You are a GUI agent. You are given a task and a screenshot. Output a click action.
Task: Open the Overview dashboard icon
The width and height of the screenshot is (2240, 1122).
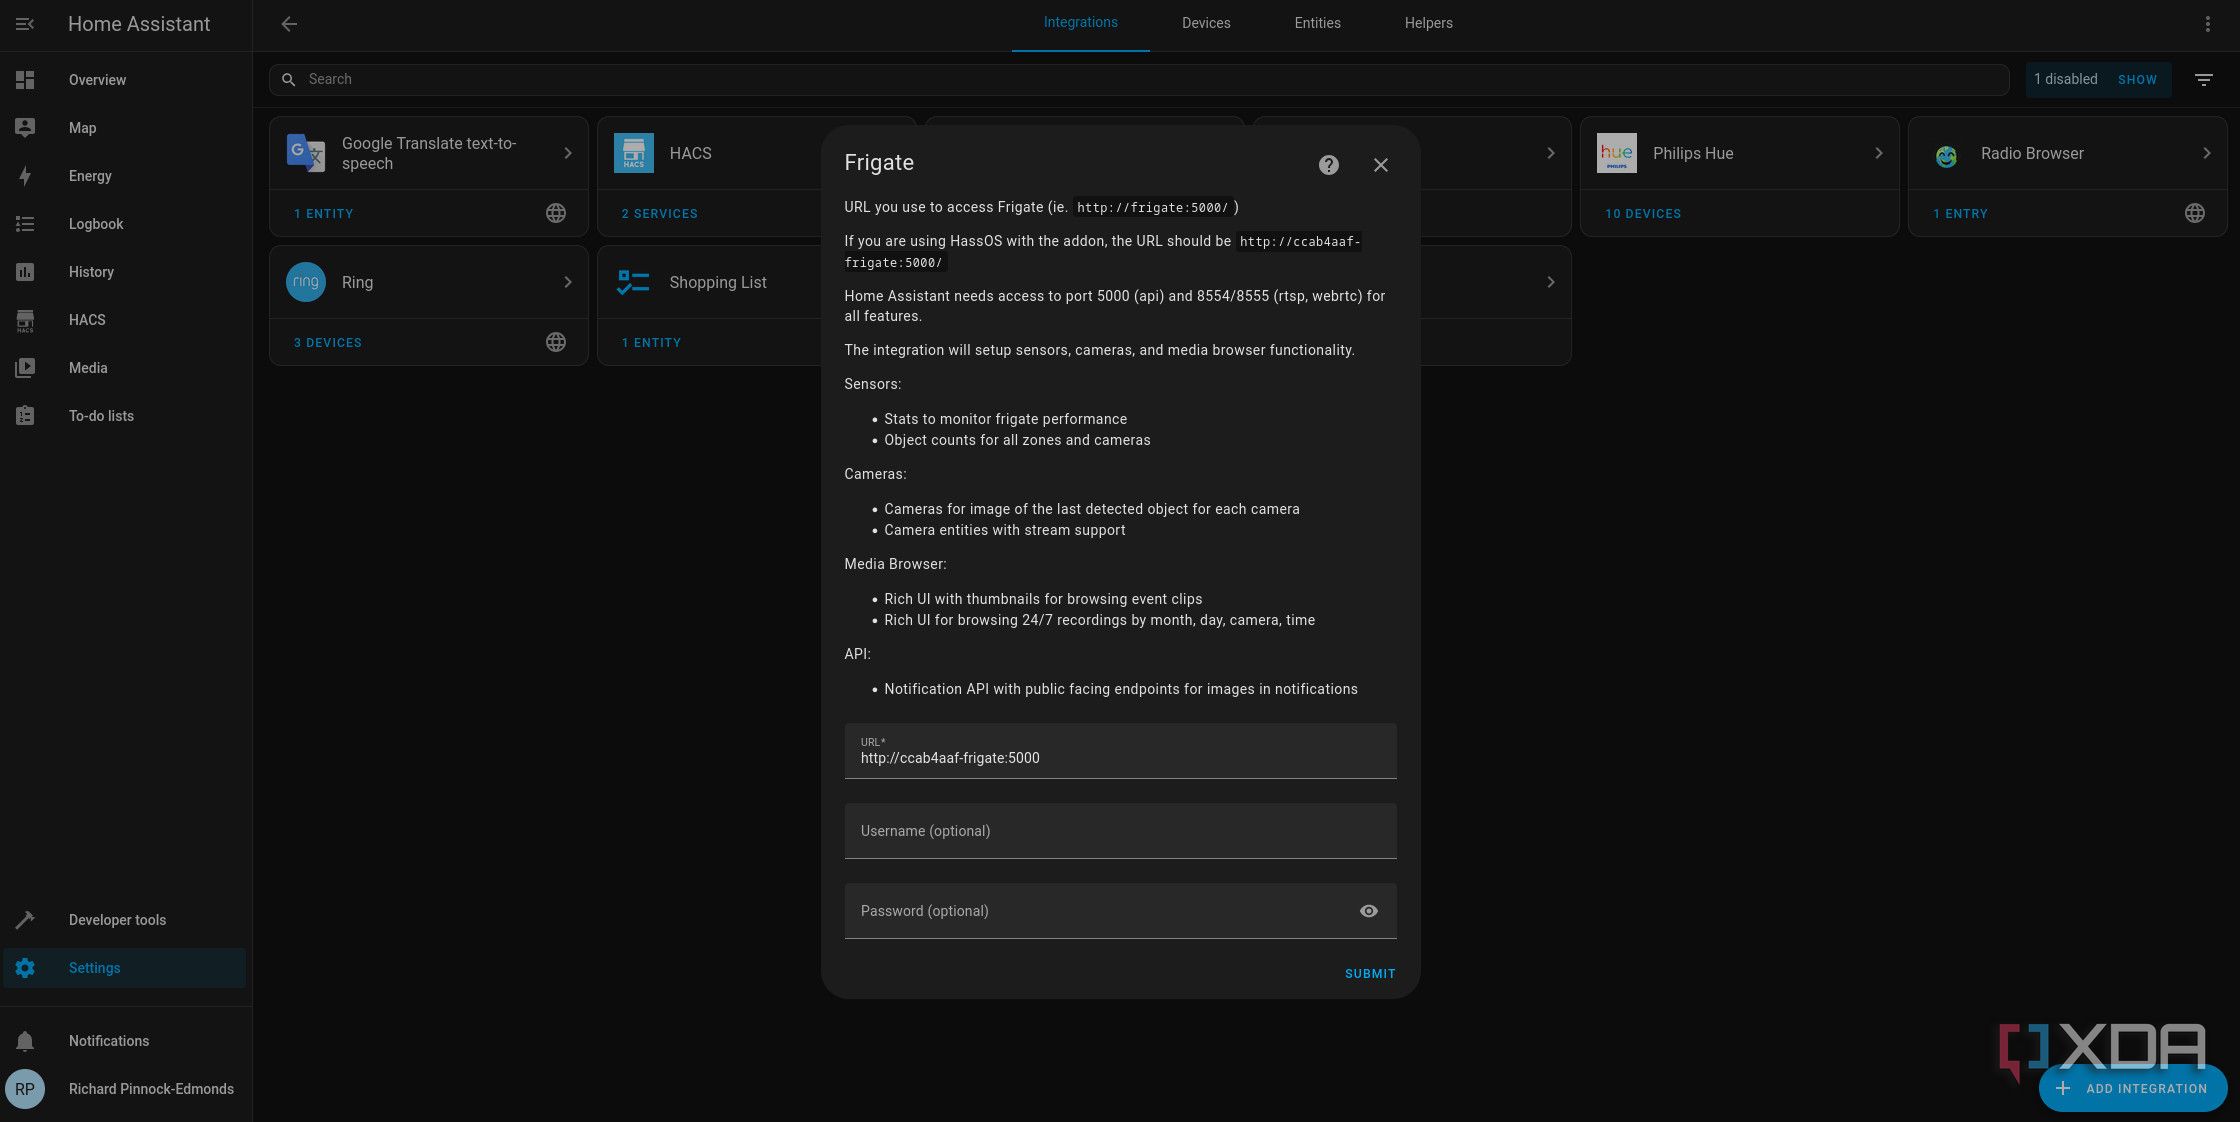click(25, 80)
